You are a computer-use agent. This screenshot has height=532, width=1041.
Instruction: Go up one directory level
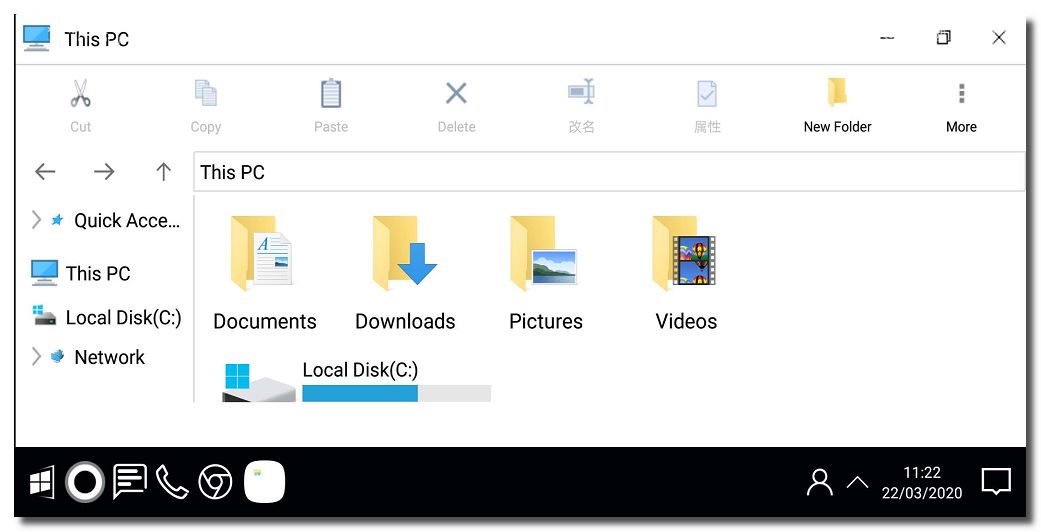pos(163,172)
